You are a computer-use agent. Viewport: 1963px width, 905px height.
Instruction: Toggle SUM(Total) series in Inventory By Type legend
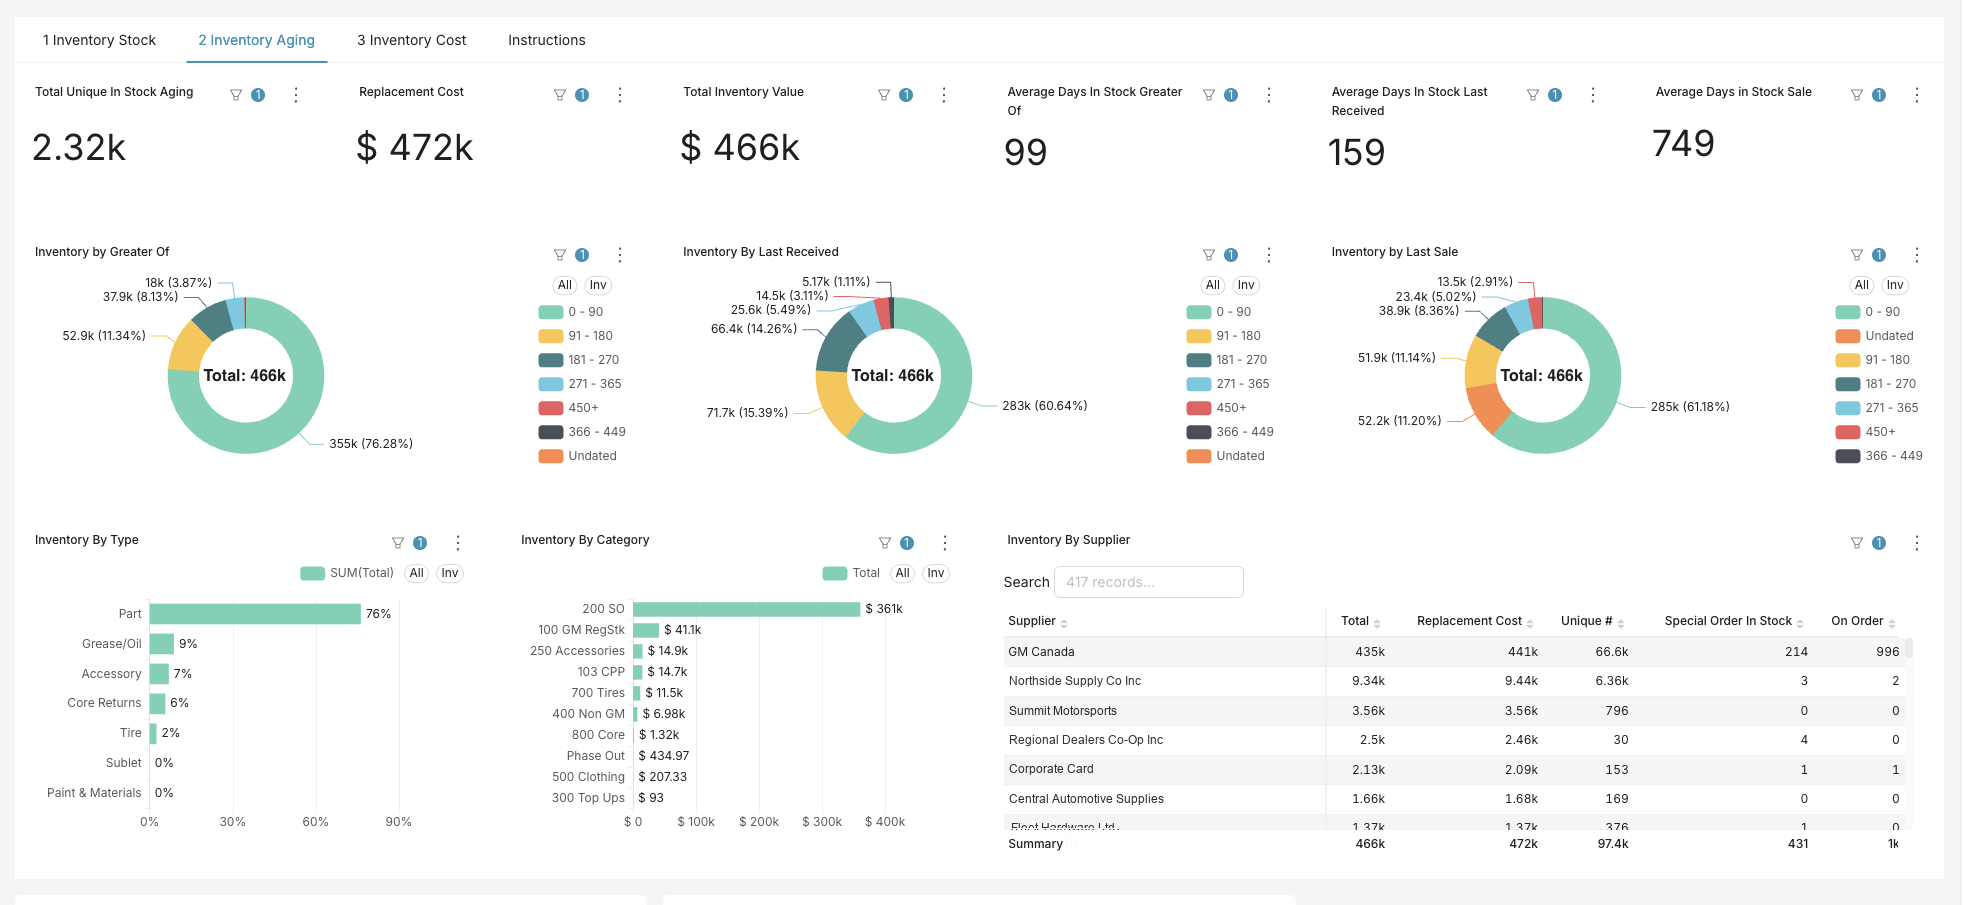coord(347,573)
